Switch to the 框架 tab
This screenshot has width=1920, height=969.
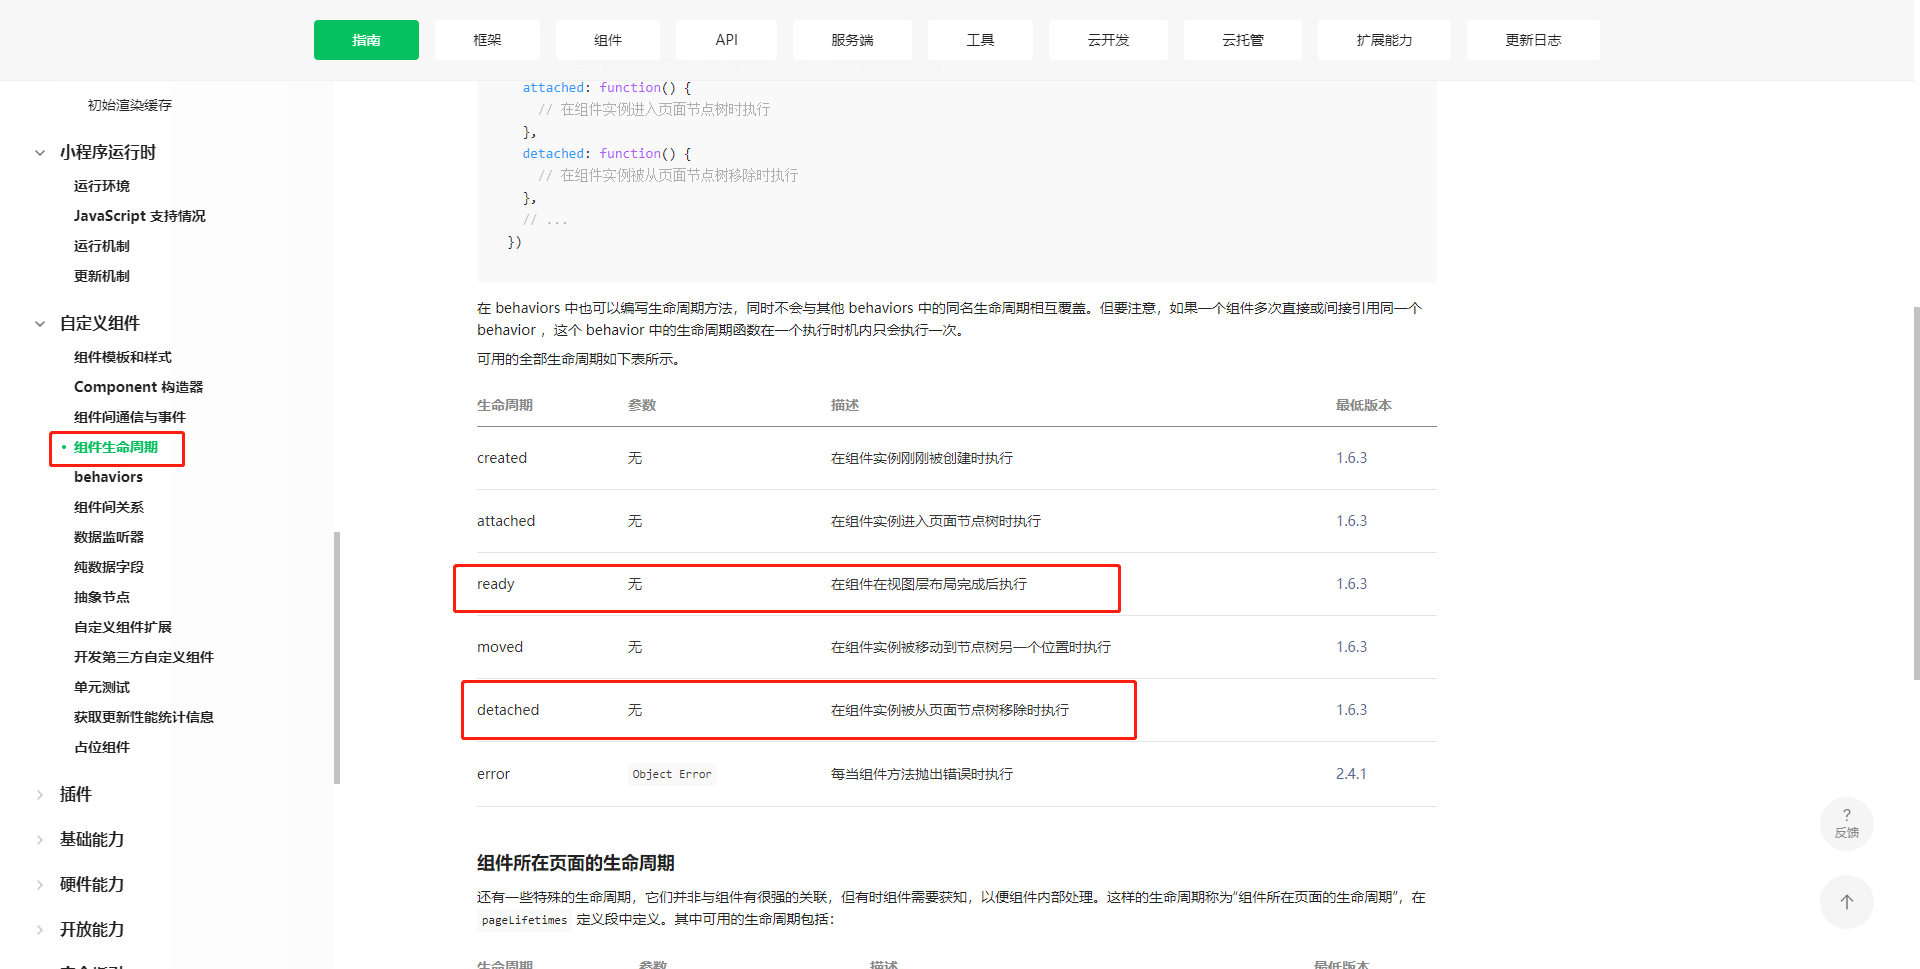487,40
